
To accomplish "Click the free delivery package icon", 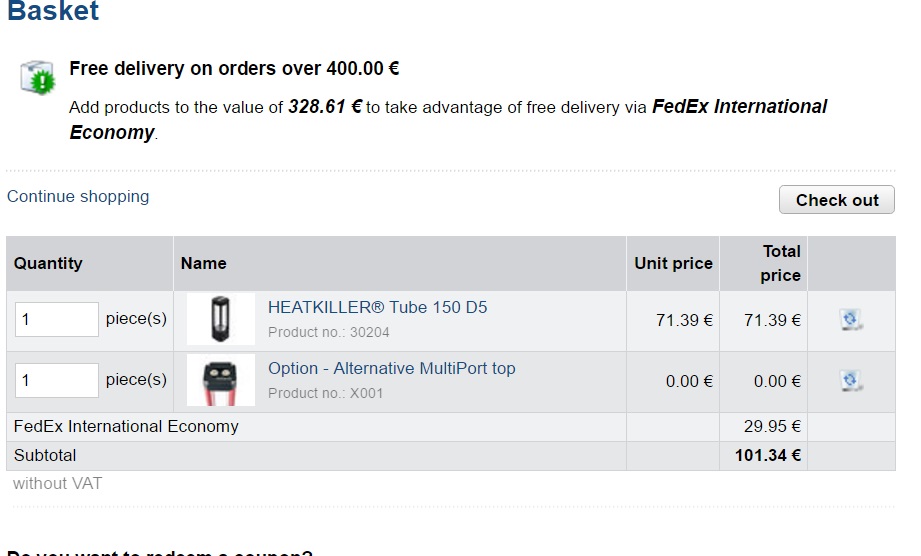I will point(37,76).
